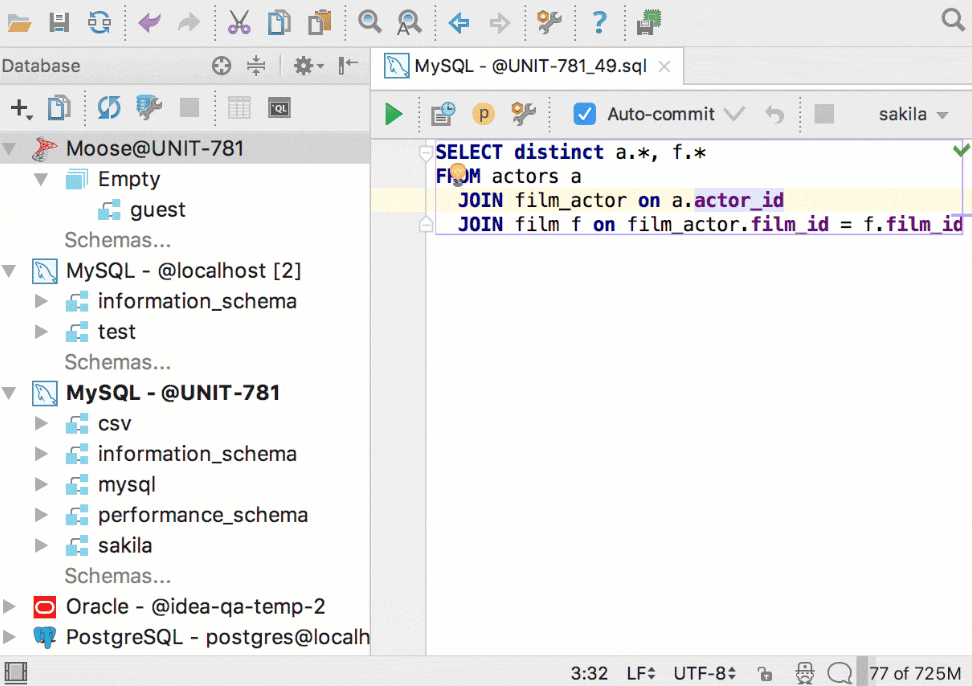This screenshot has width=972, height=686.
Task: Open the sakila schema dropdown
Action: tap(913, 115)
